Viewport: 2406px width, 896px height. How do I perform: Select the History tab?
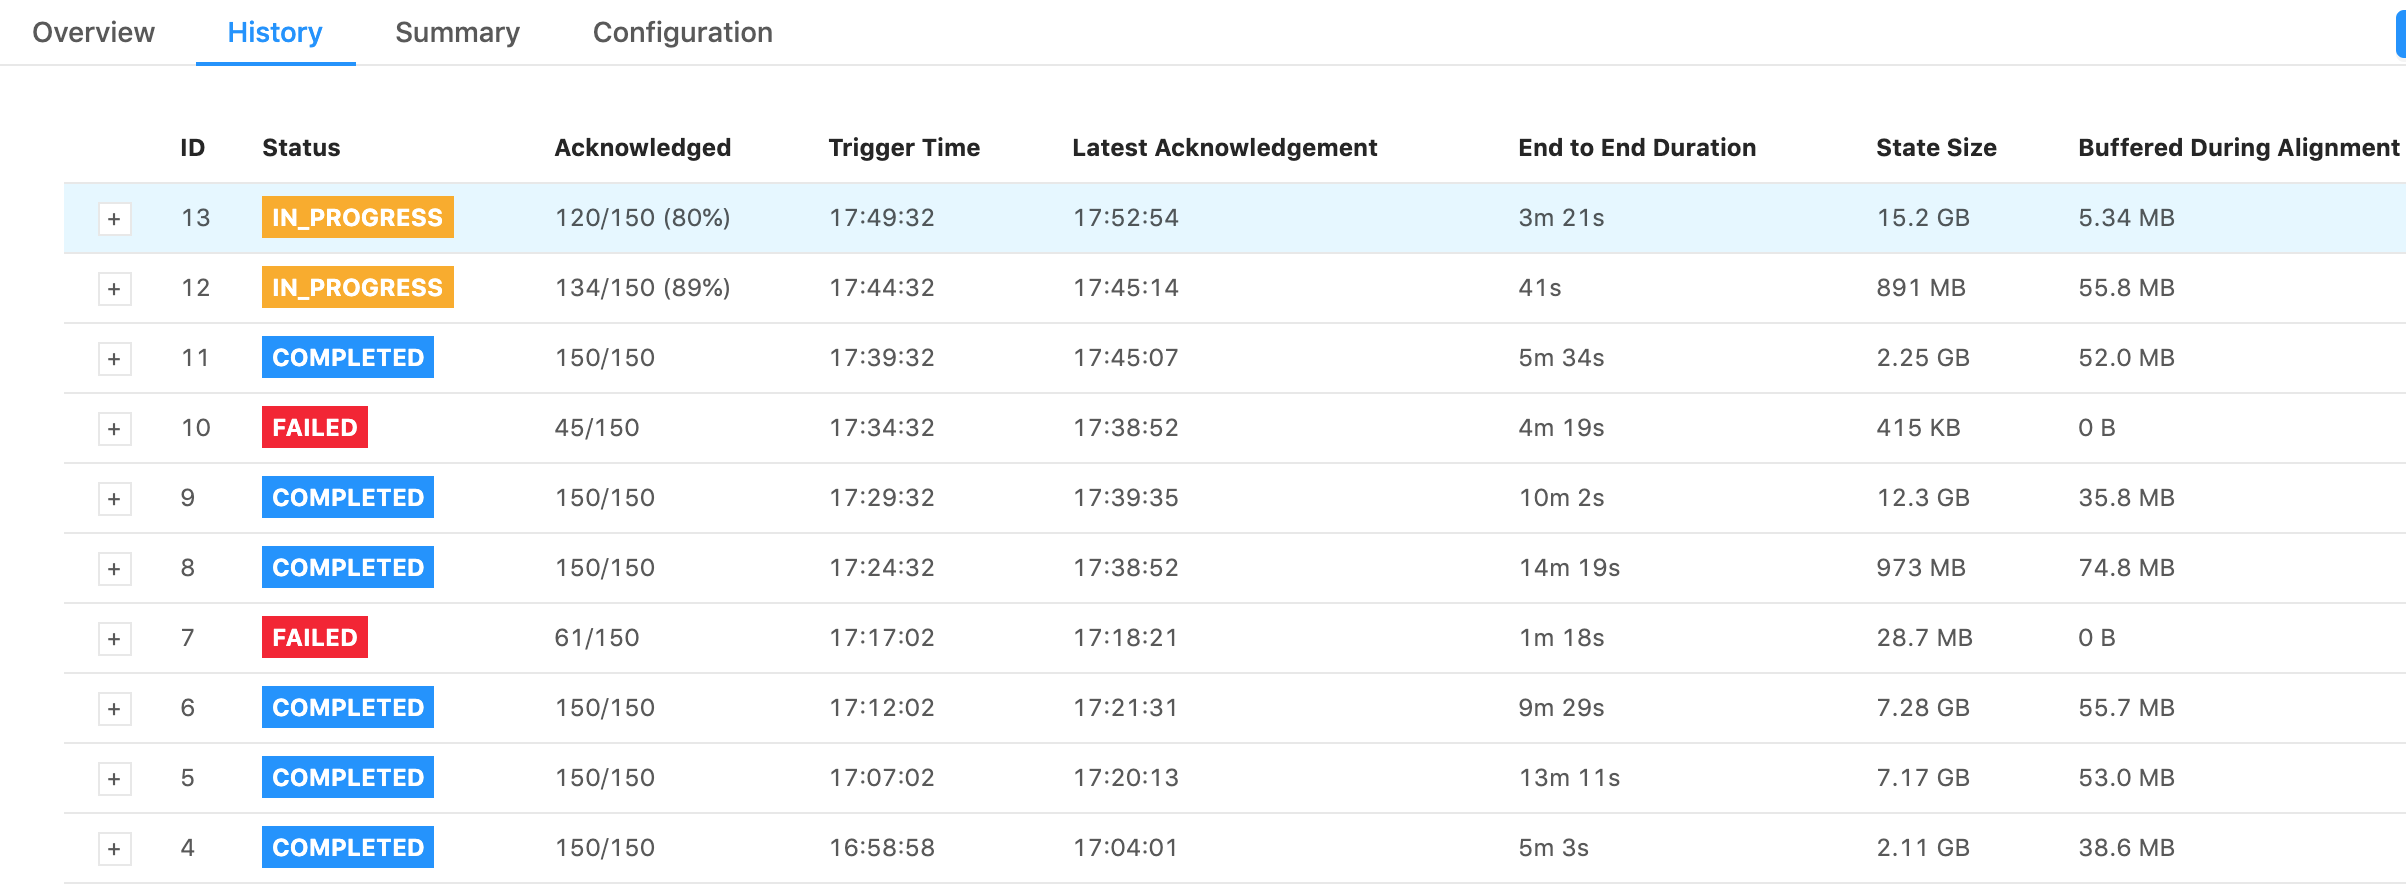click(x=275, y=33)
